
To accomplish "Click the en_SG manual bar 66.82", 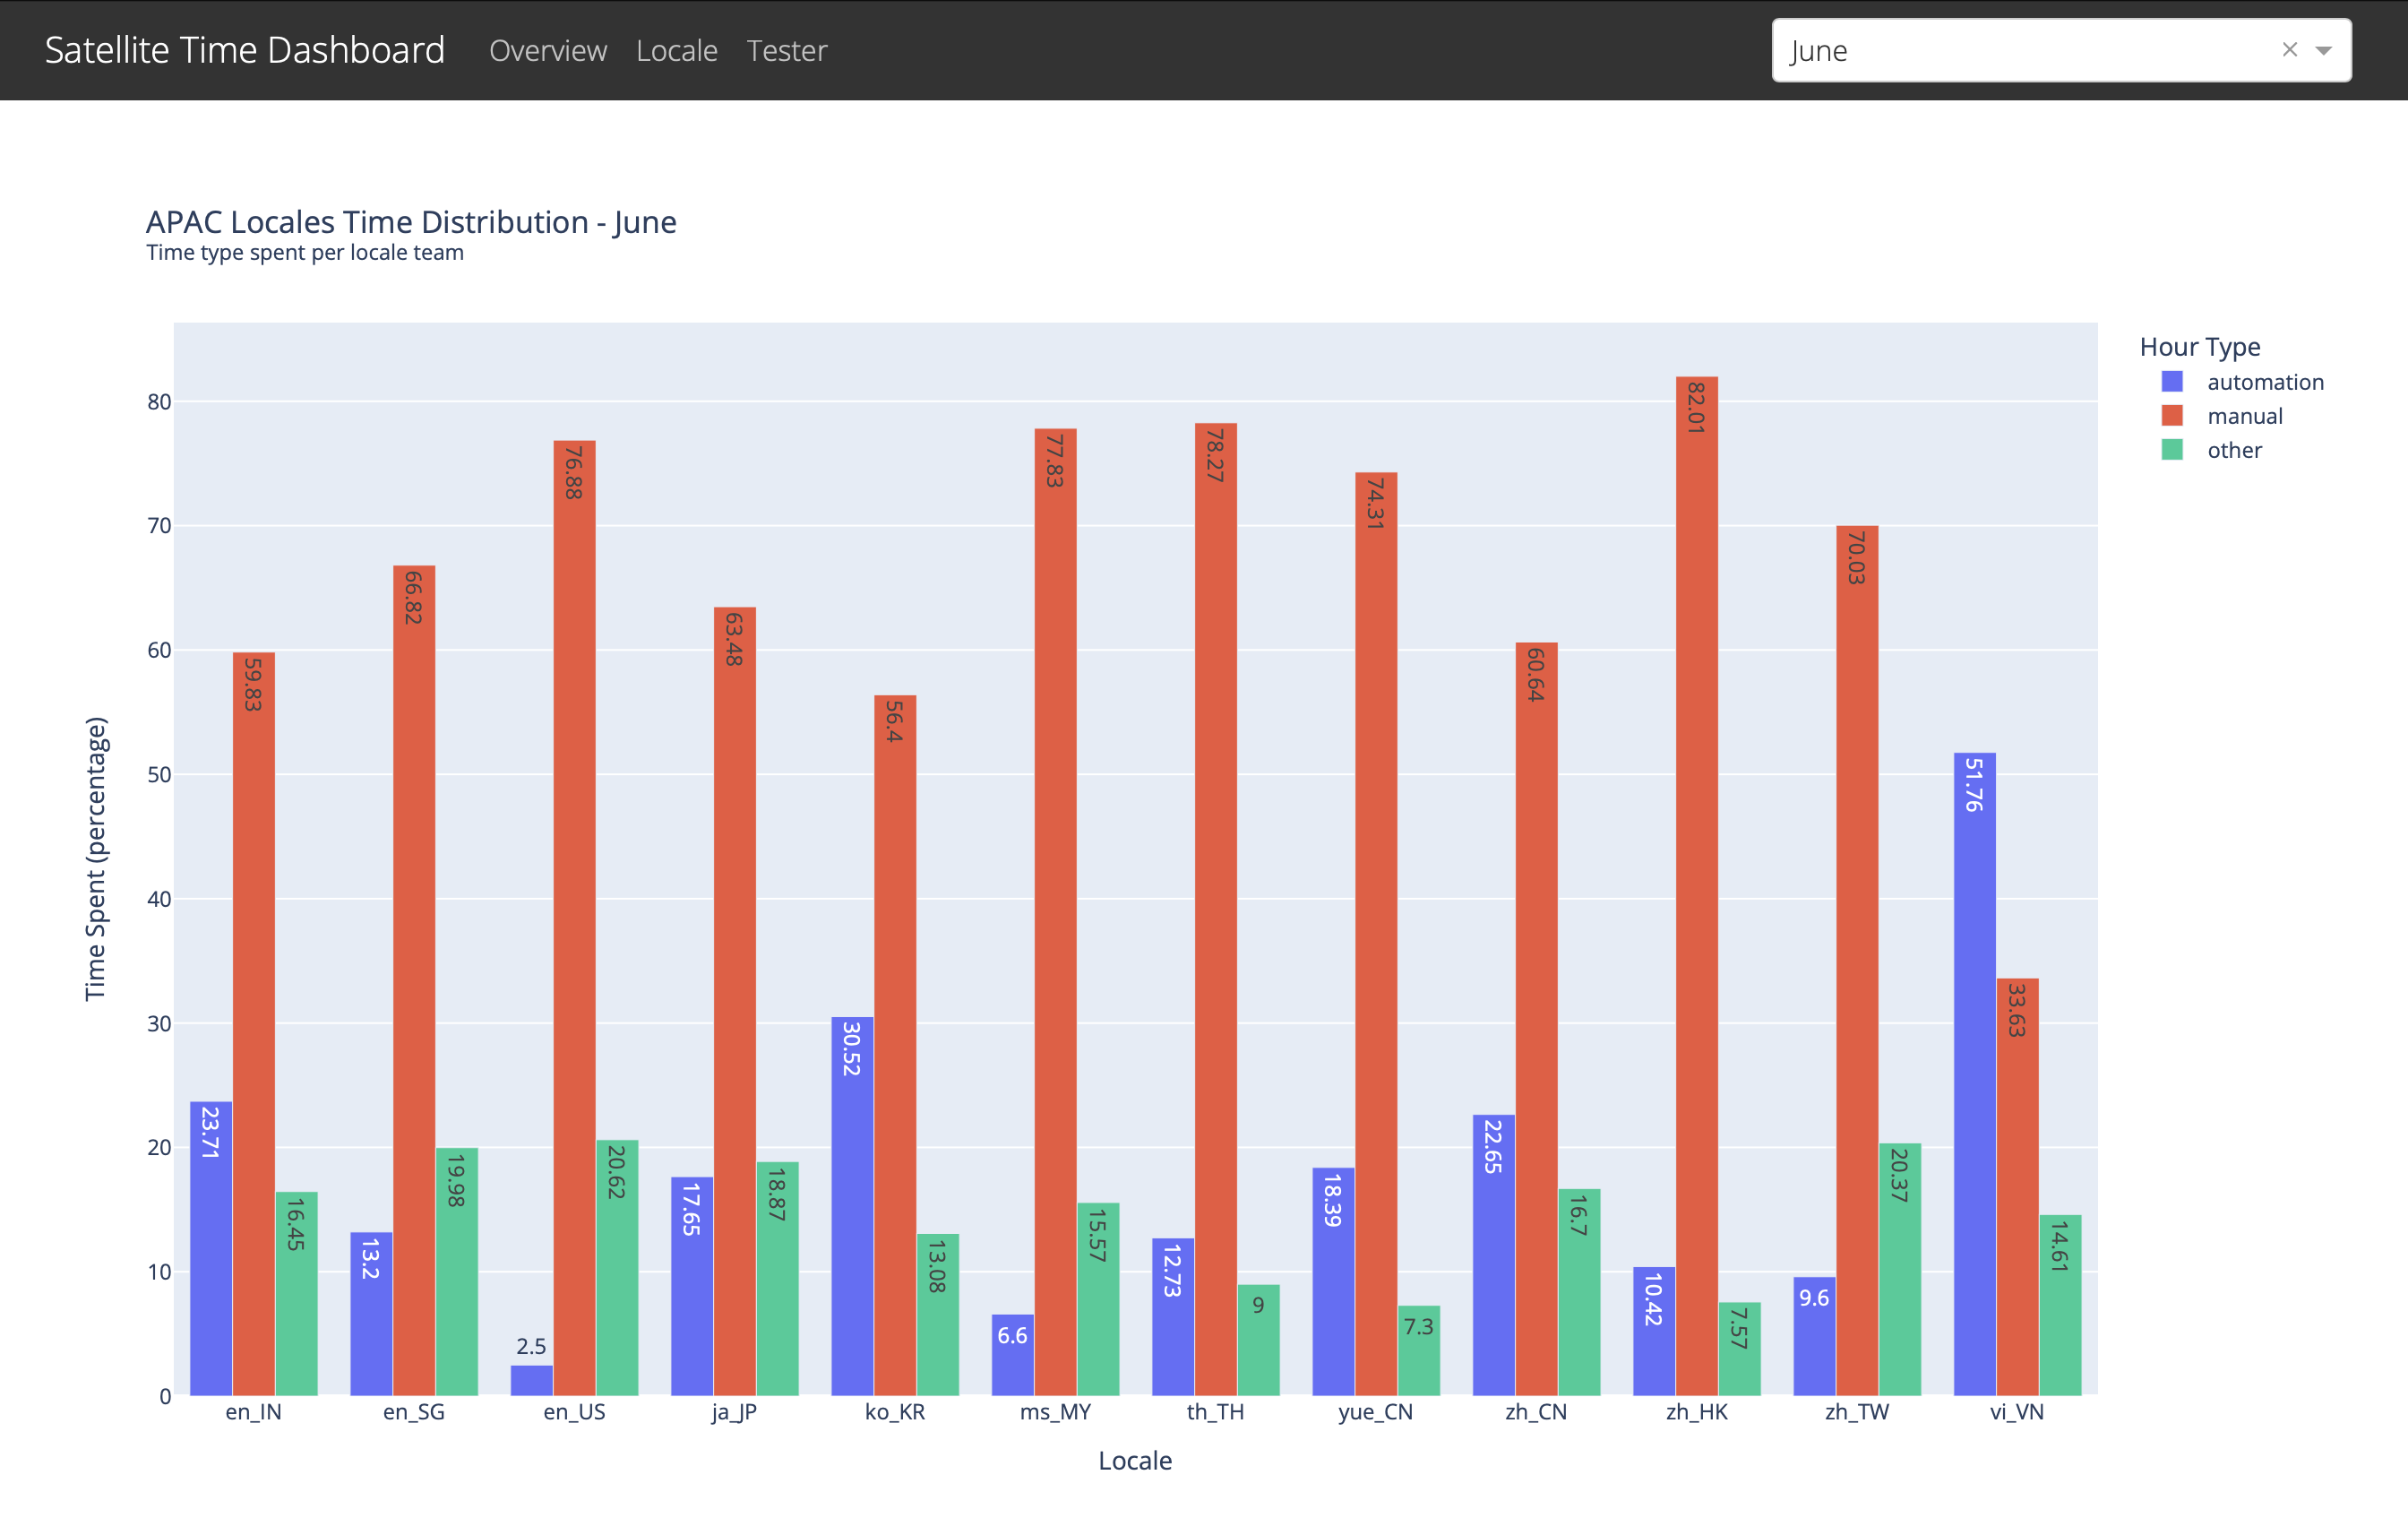I will 414,980.
